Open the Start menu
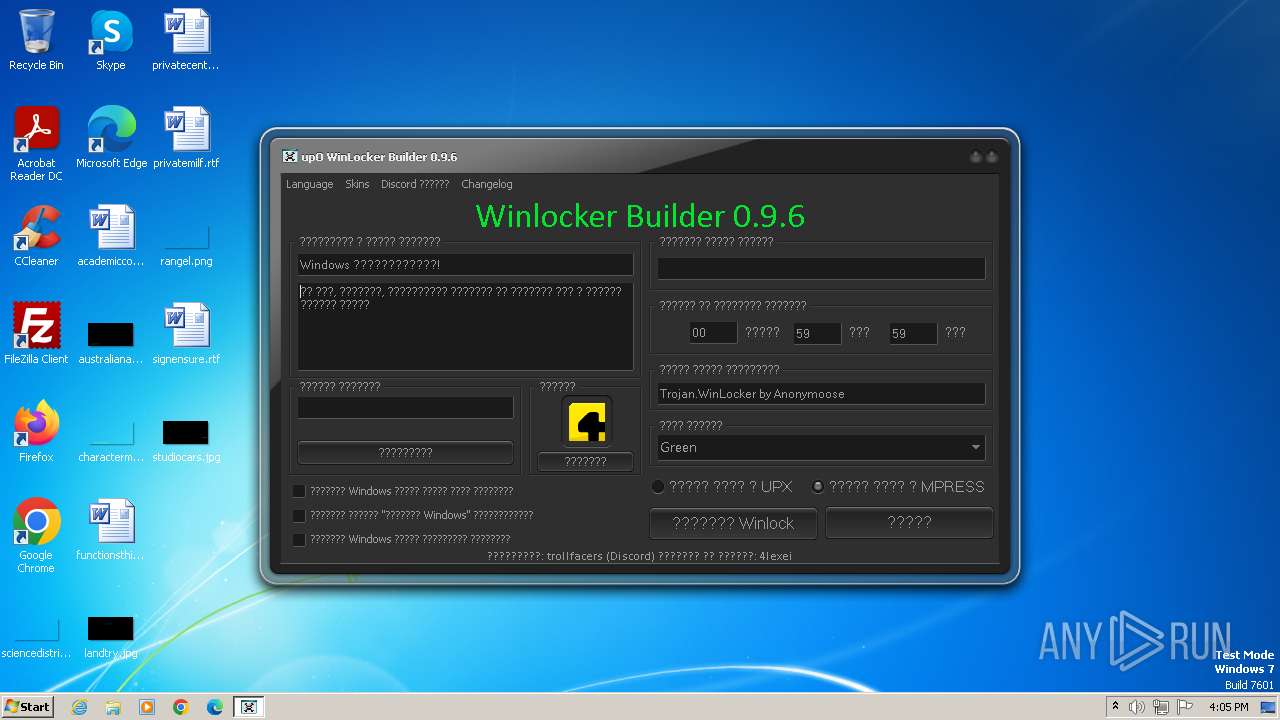 point(27,707)
